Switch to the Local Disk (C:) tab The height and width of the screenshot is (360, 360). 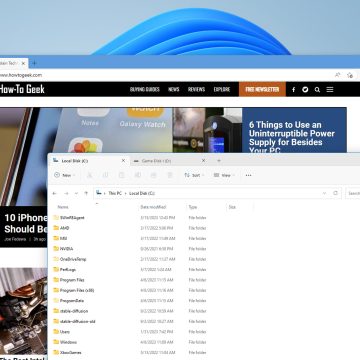point(89,161)
